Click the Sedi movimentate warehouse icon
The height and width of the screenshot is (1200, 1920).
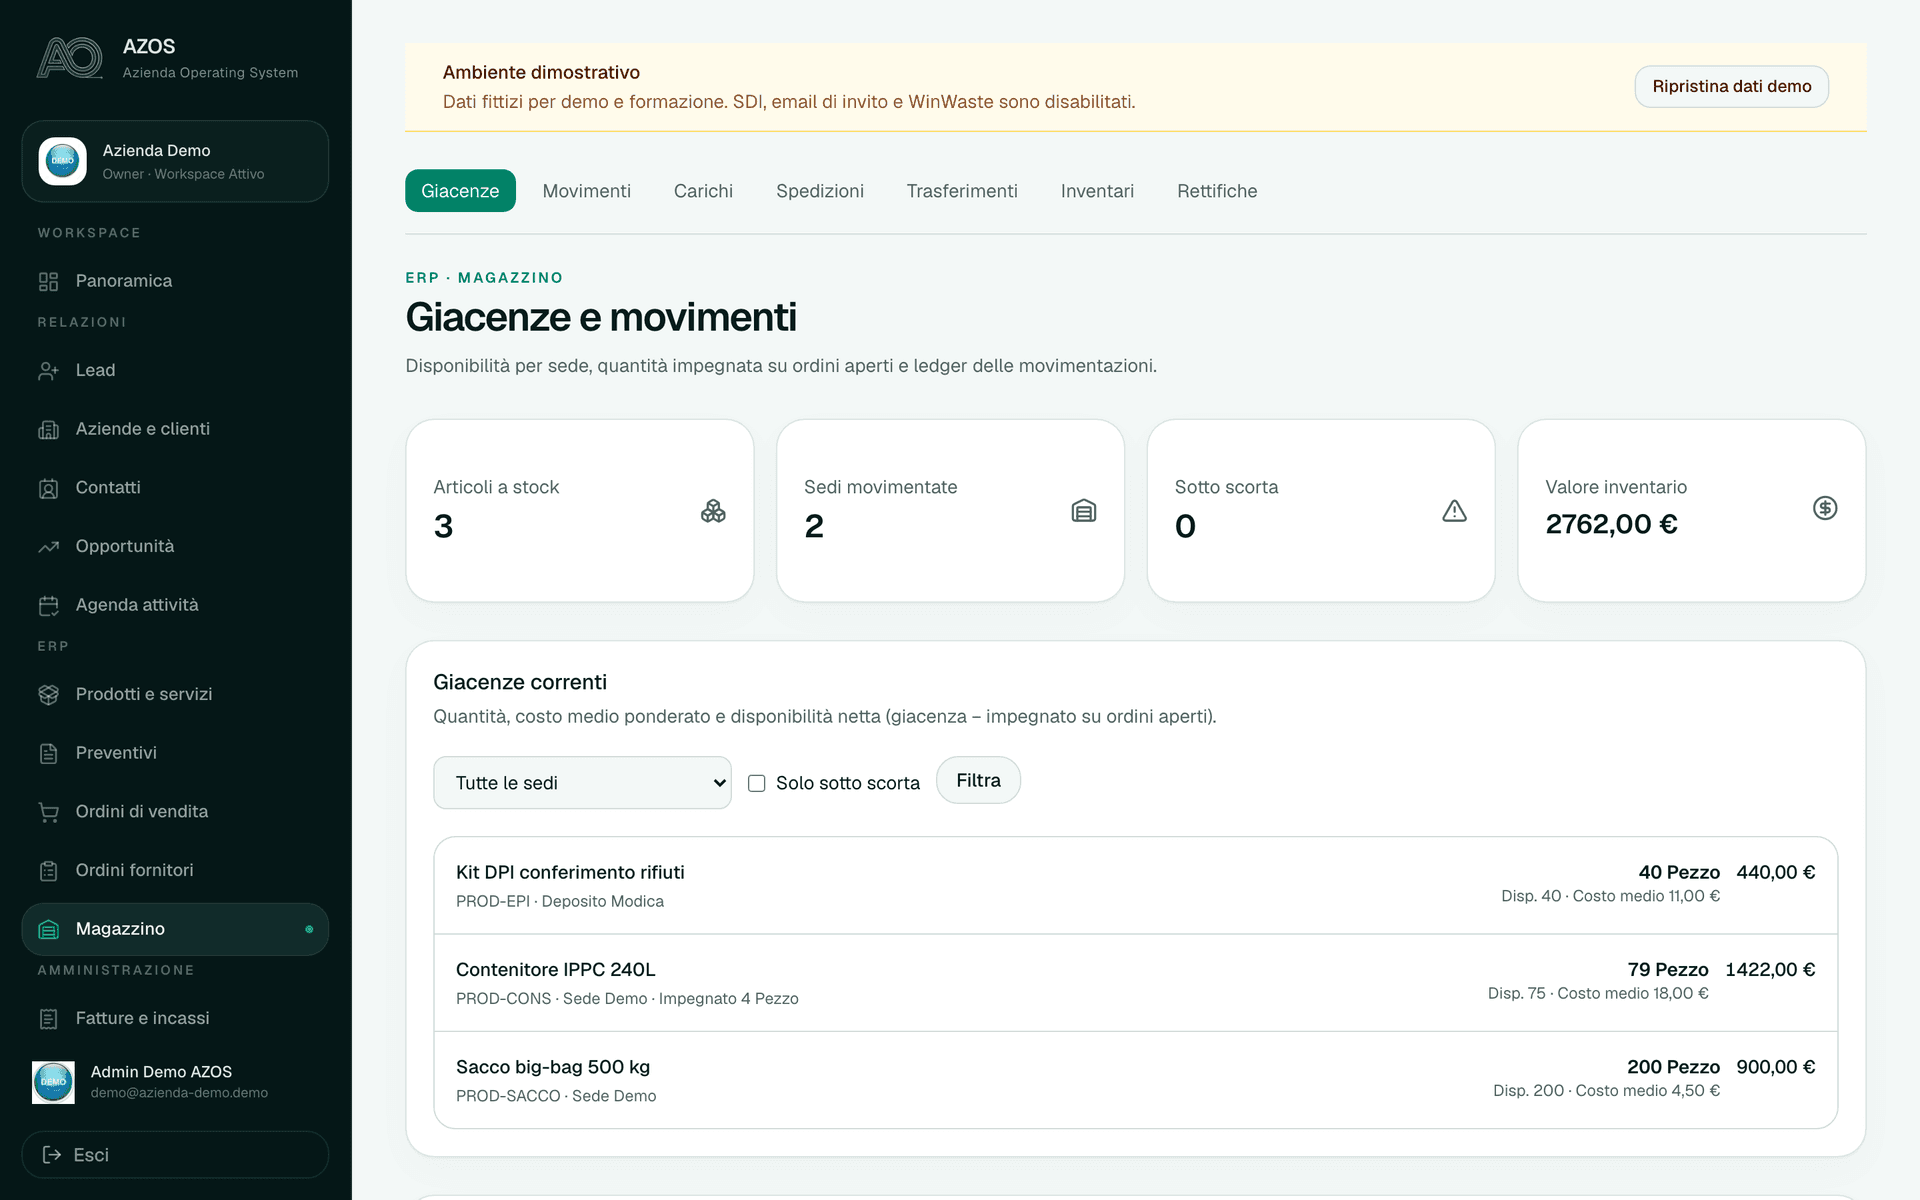(x=1084, y=511)
